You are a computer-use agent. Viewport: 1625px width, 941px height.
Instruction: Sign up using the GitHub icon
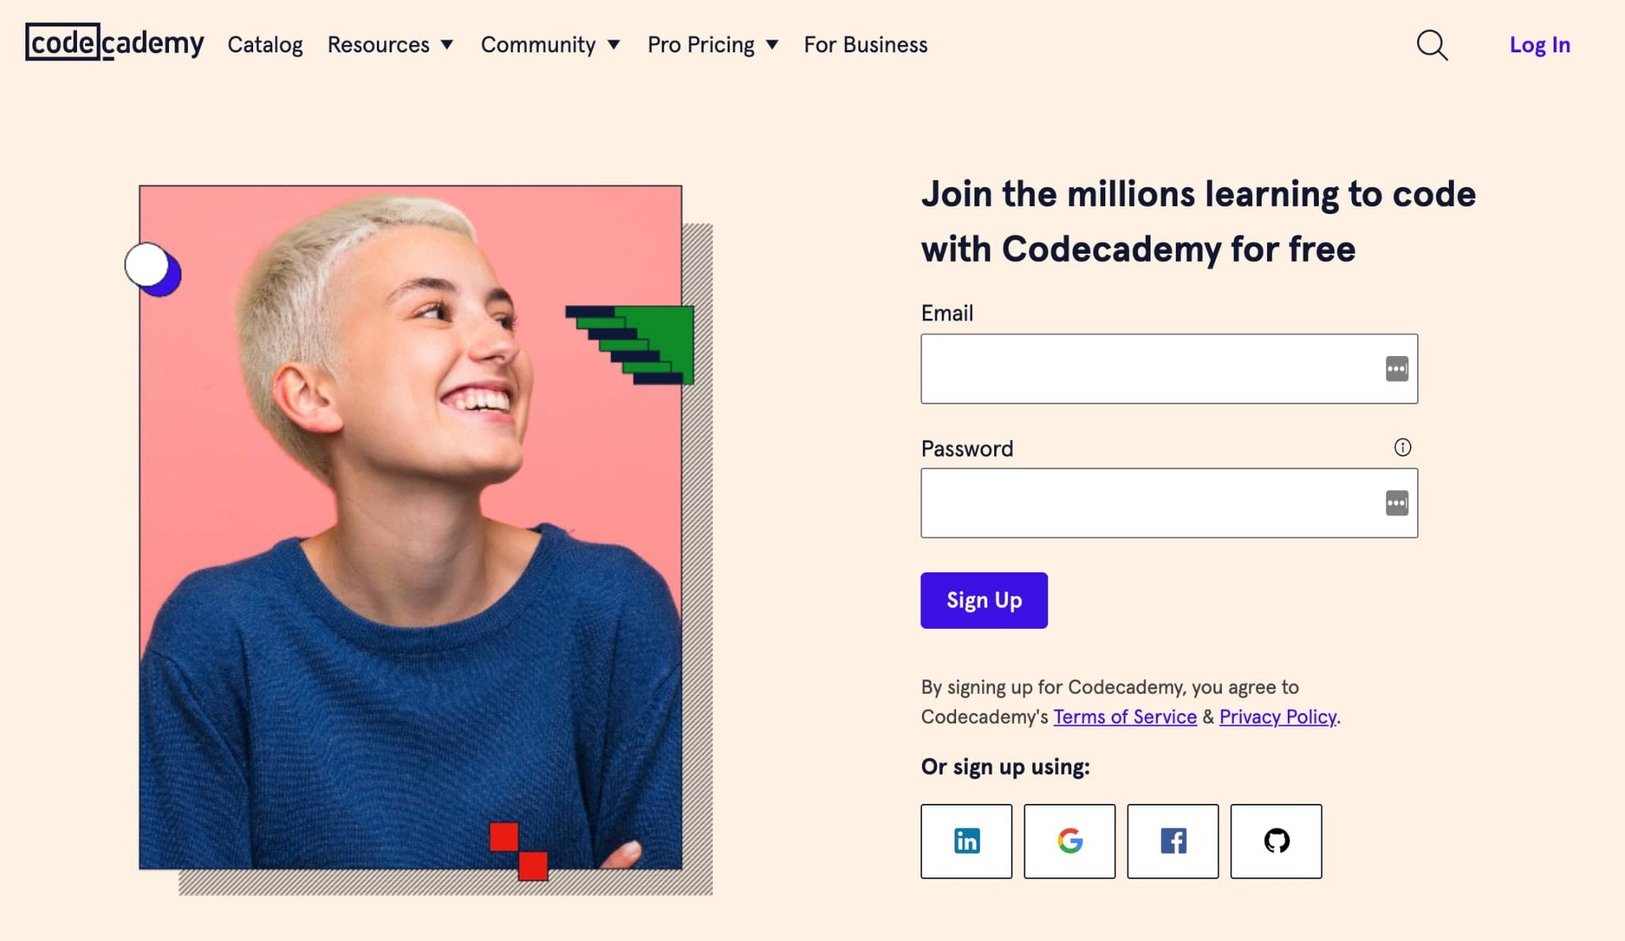[x=1276, y=841]
